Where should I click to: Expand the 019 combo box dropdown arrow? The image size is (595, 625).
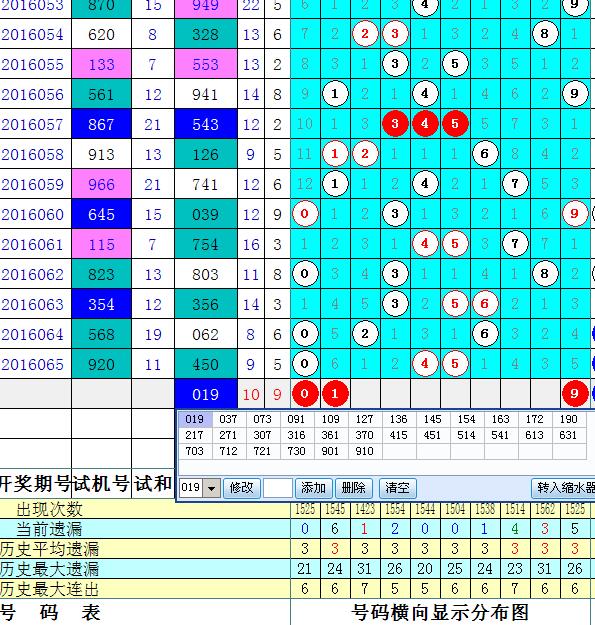point(212,488)
